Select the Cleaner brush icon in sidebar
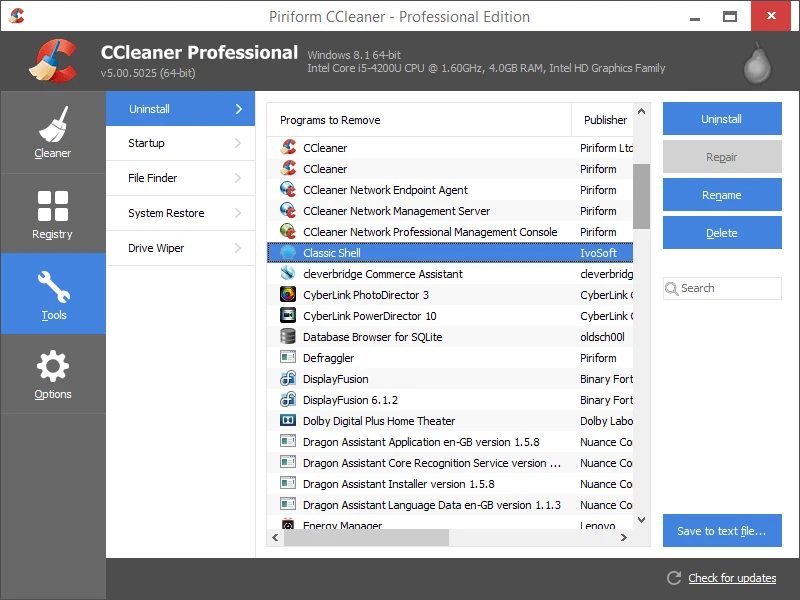The height and width of the screenshot is (600, 800). [x=53, y=122]
